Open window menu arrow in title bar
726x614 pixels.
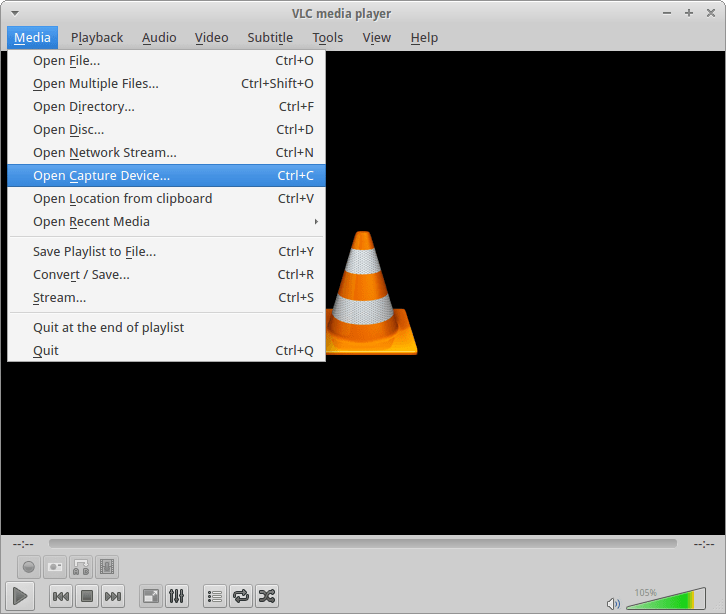pos(15,13)
